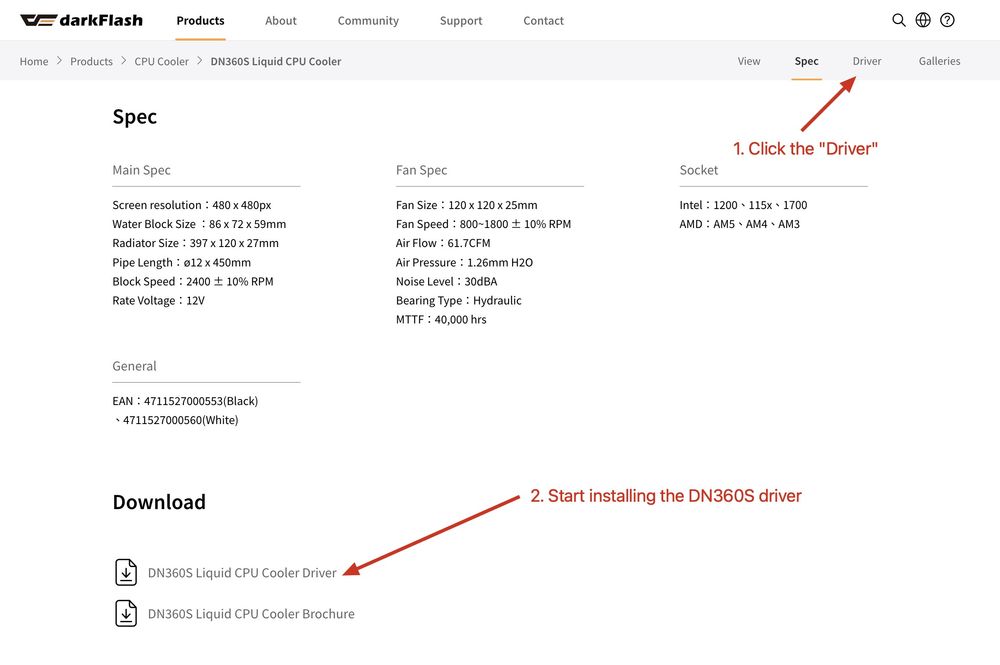Screen dimensions: 1000x665
Task: Click the Fan Spec section title
Action: [x=421, y=170]
